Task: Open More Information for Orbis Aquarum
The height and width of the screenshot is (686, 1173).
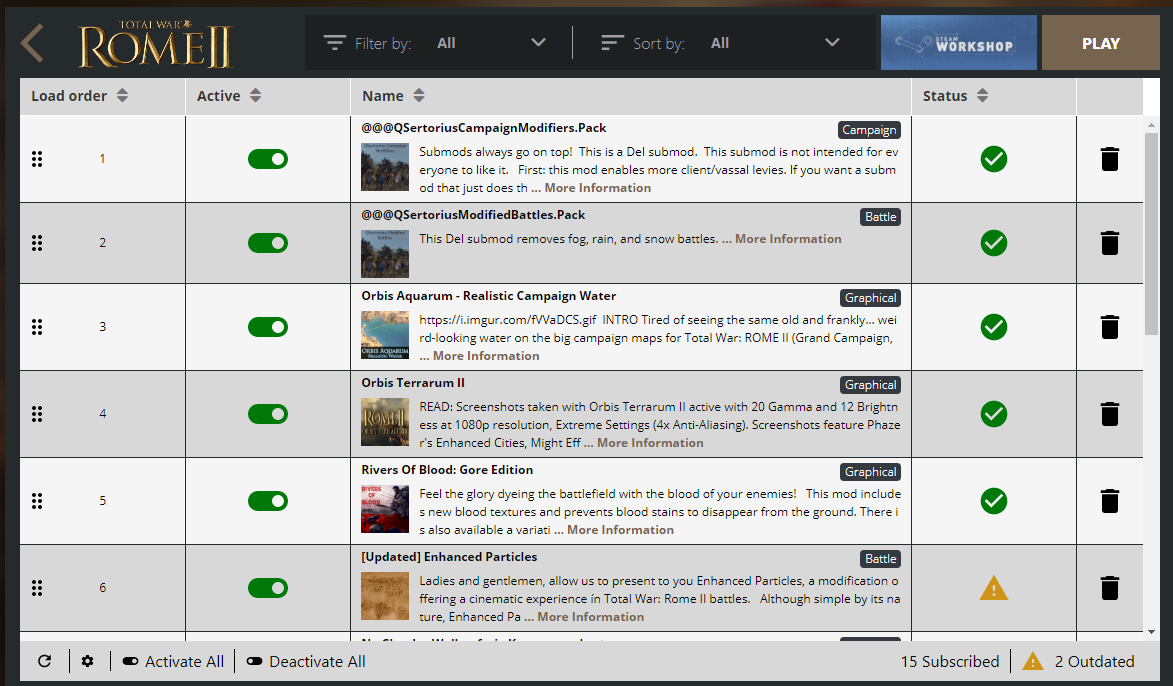Action: [x=486, y=356]
